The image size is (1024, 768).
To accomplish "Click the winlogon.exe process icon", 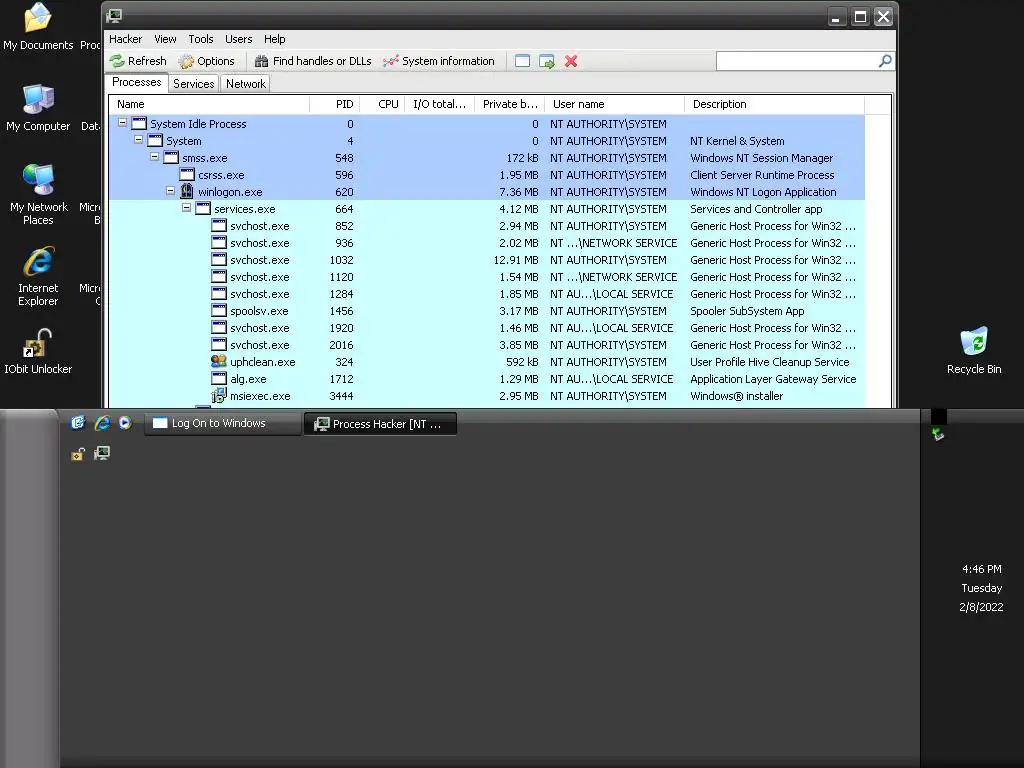I will 187,191.
